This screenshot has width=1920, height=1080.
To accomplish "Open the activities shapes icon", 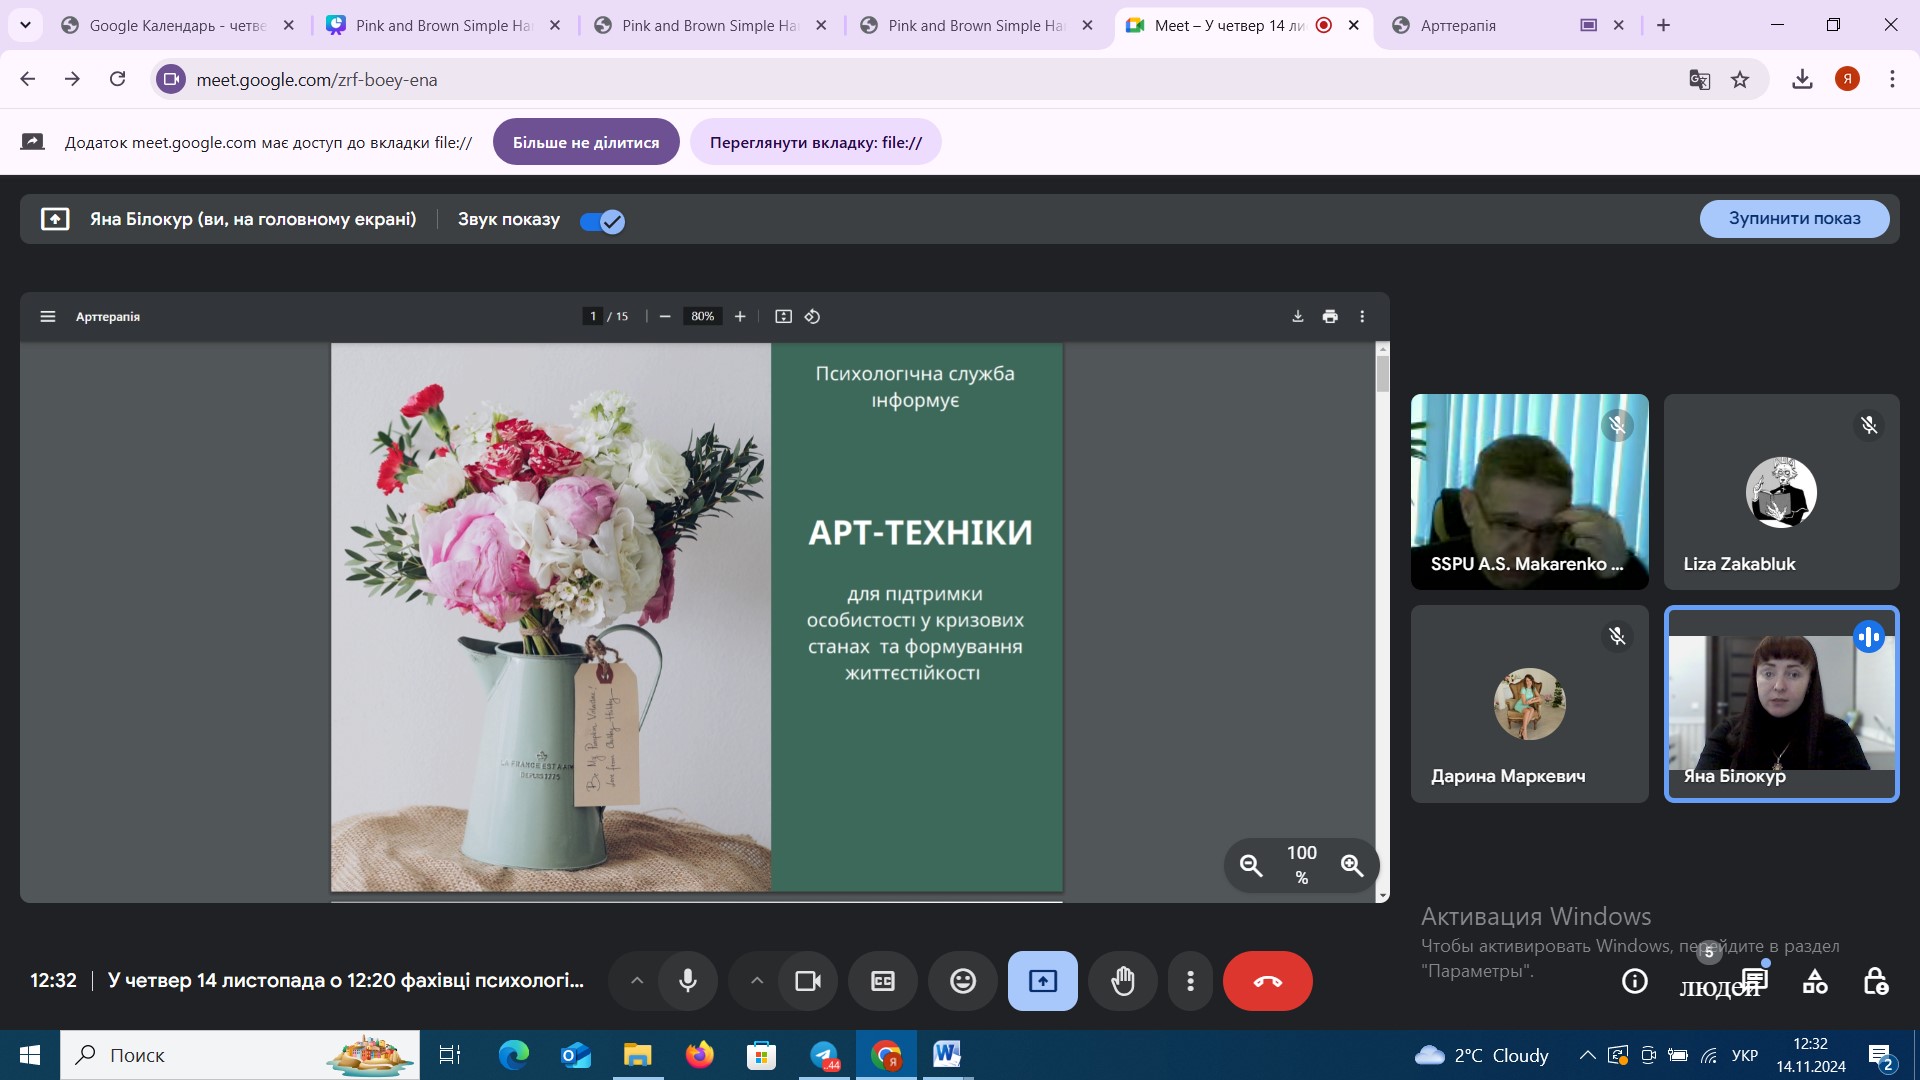I will click(x=1815, y=981).
